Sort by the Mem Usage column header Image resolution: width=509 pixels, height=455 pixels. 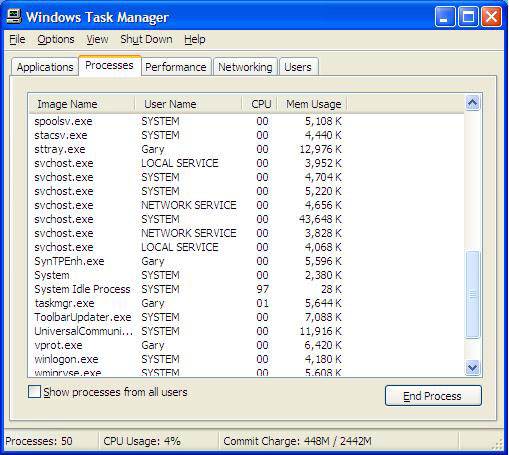[x=312, y=104]
